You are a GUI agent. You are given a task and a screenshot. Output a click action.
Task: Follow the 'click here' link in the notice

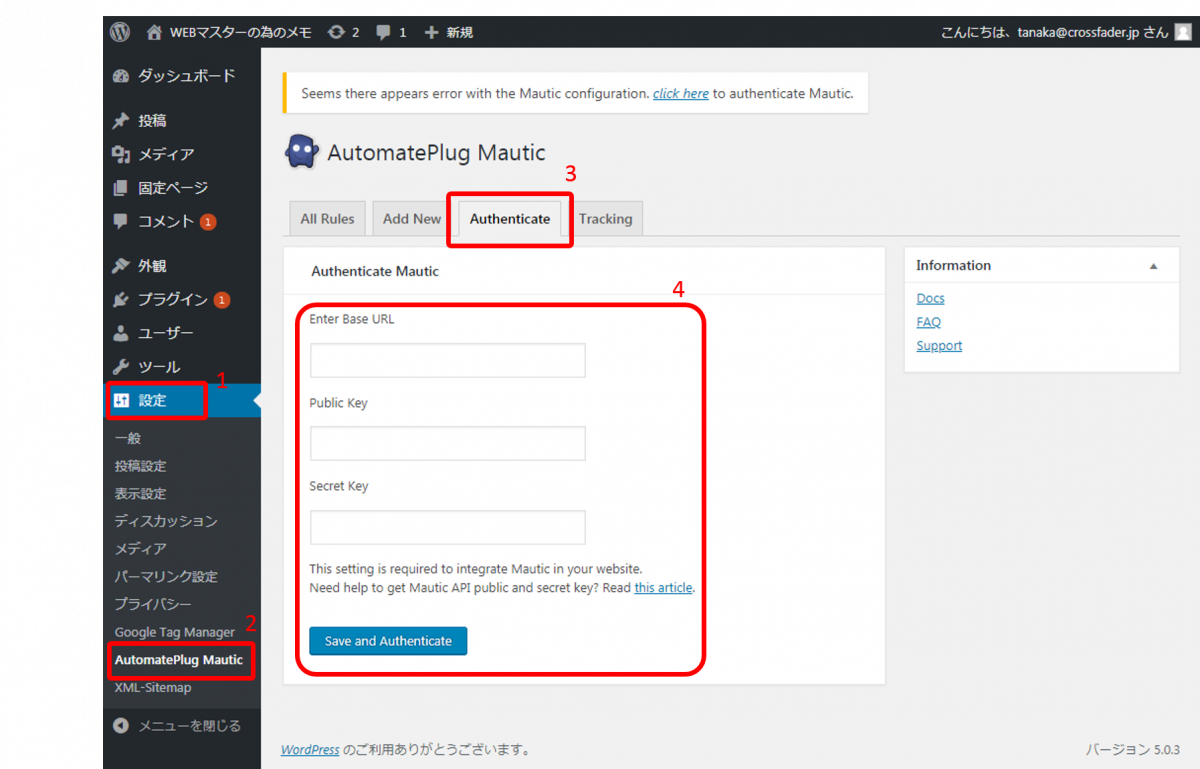tap(680, 94)
